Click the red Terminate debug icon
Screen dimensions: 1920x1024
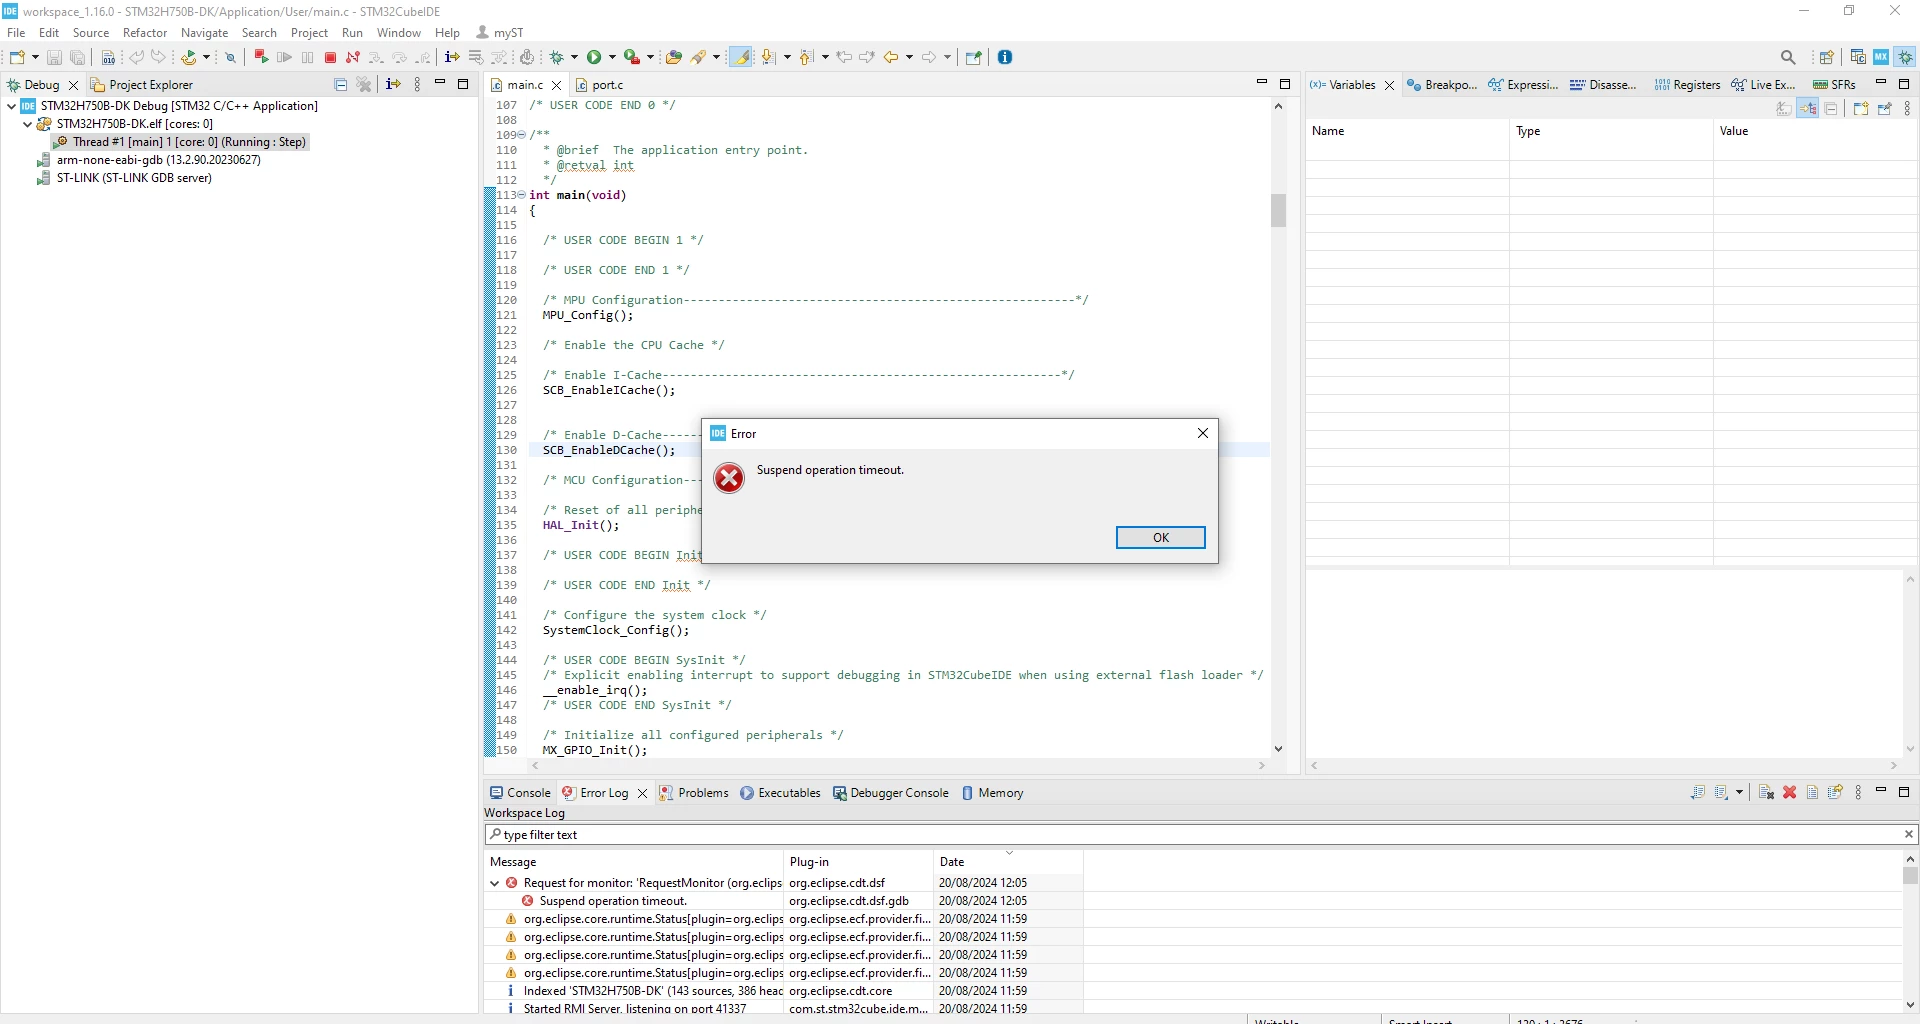point(331,57)
